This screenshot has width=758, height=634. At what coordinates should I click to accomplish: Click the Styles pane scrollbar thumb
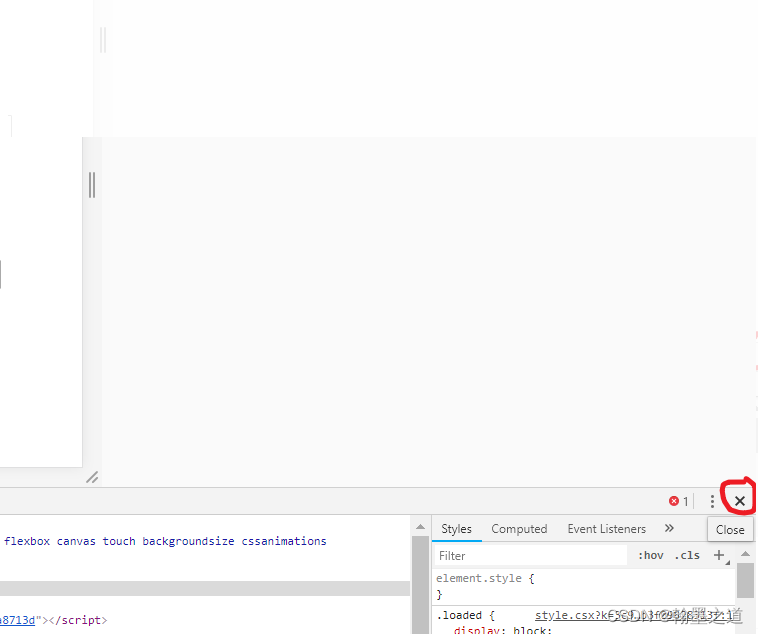coord(745,580)
